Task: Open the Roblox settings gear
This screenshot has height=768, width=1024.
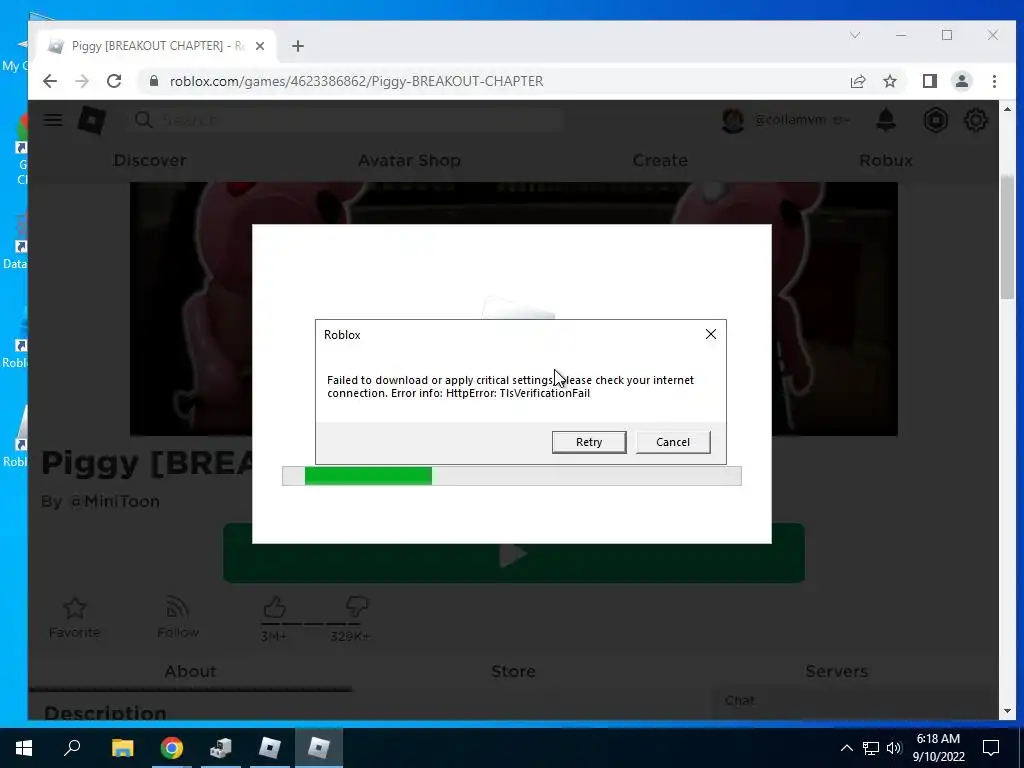Action: pyautogui.click(x=976, y=120)
